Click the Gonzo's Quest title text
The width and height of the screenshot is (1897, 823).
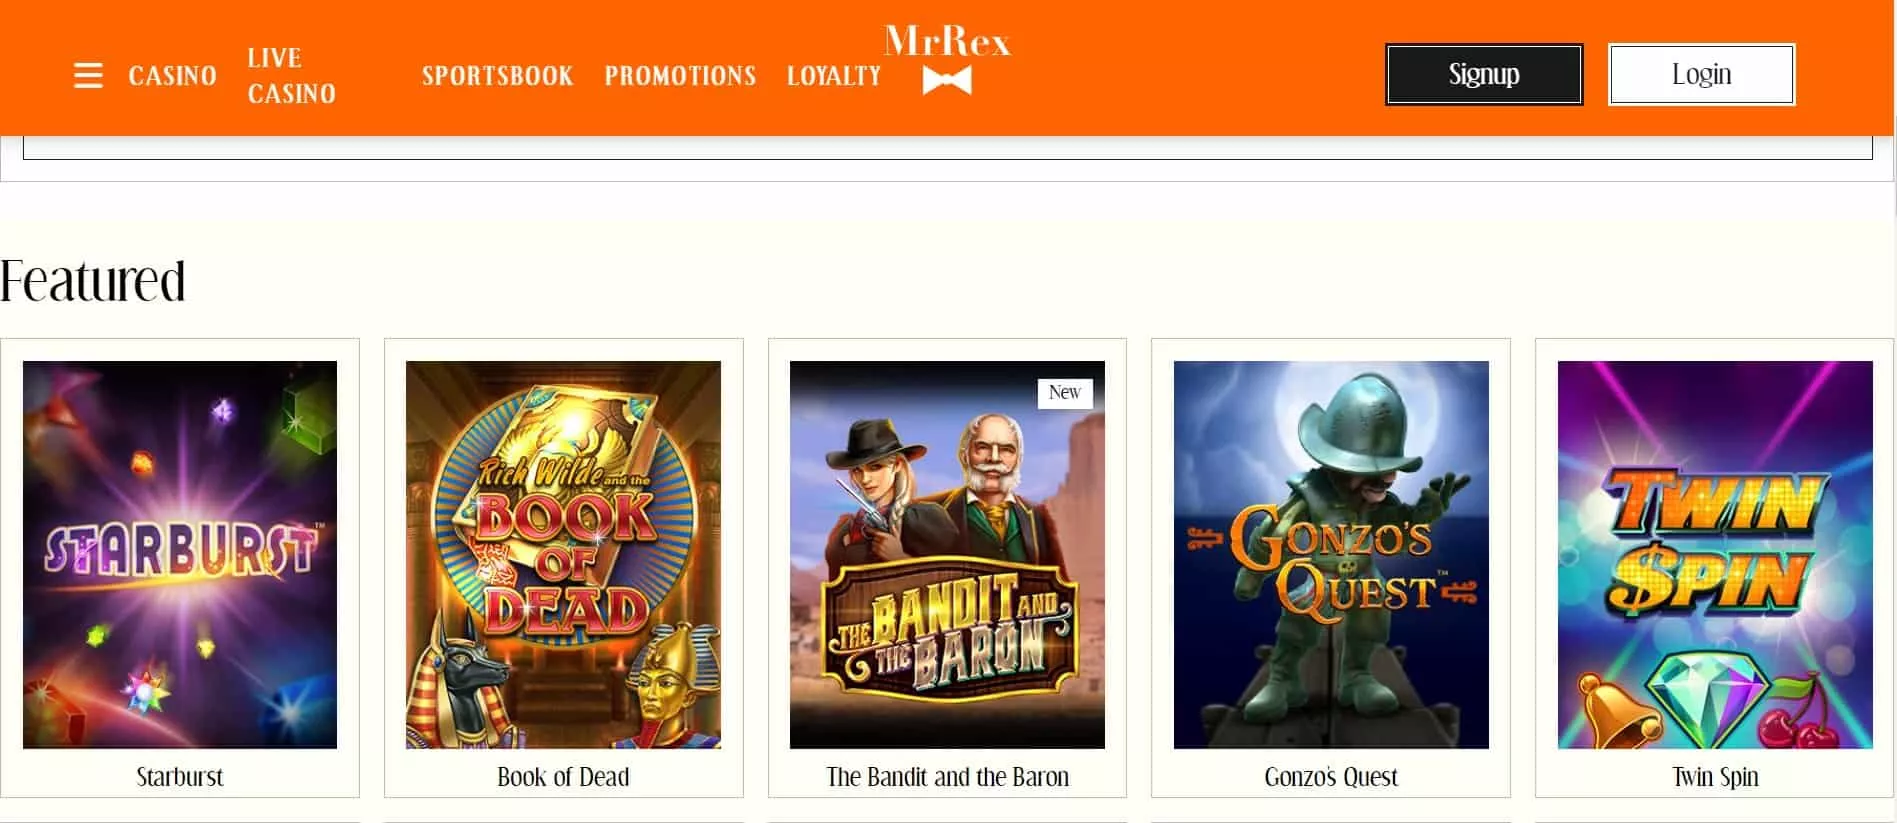1331,777
